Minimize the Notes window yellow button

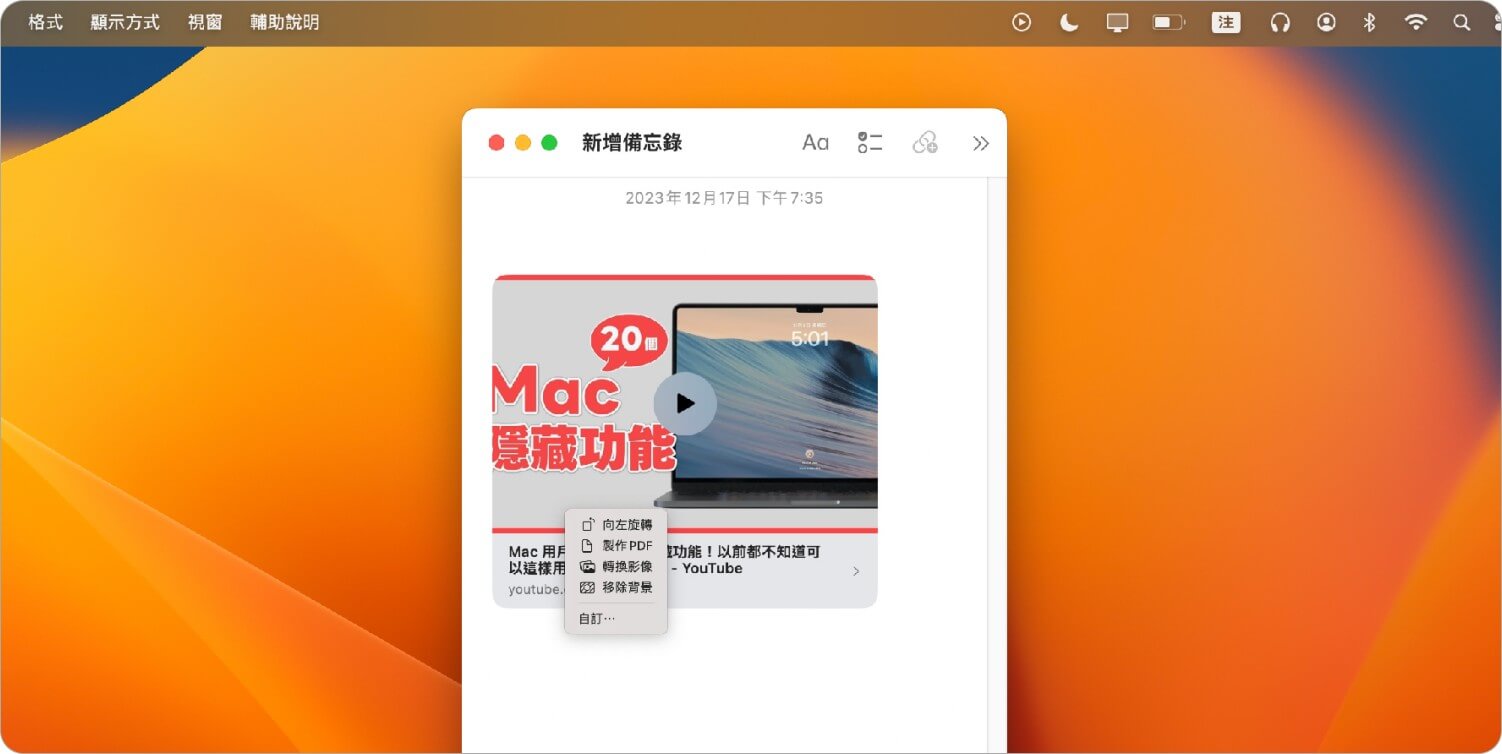[x=523, y=143]
